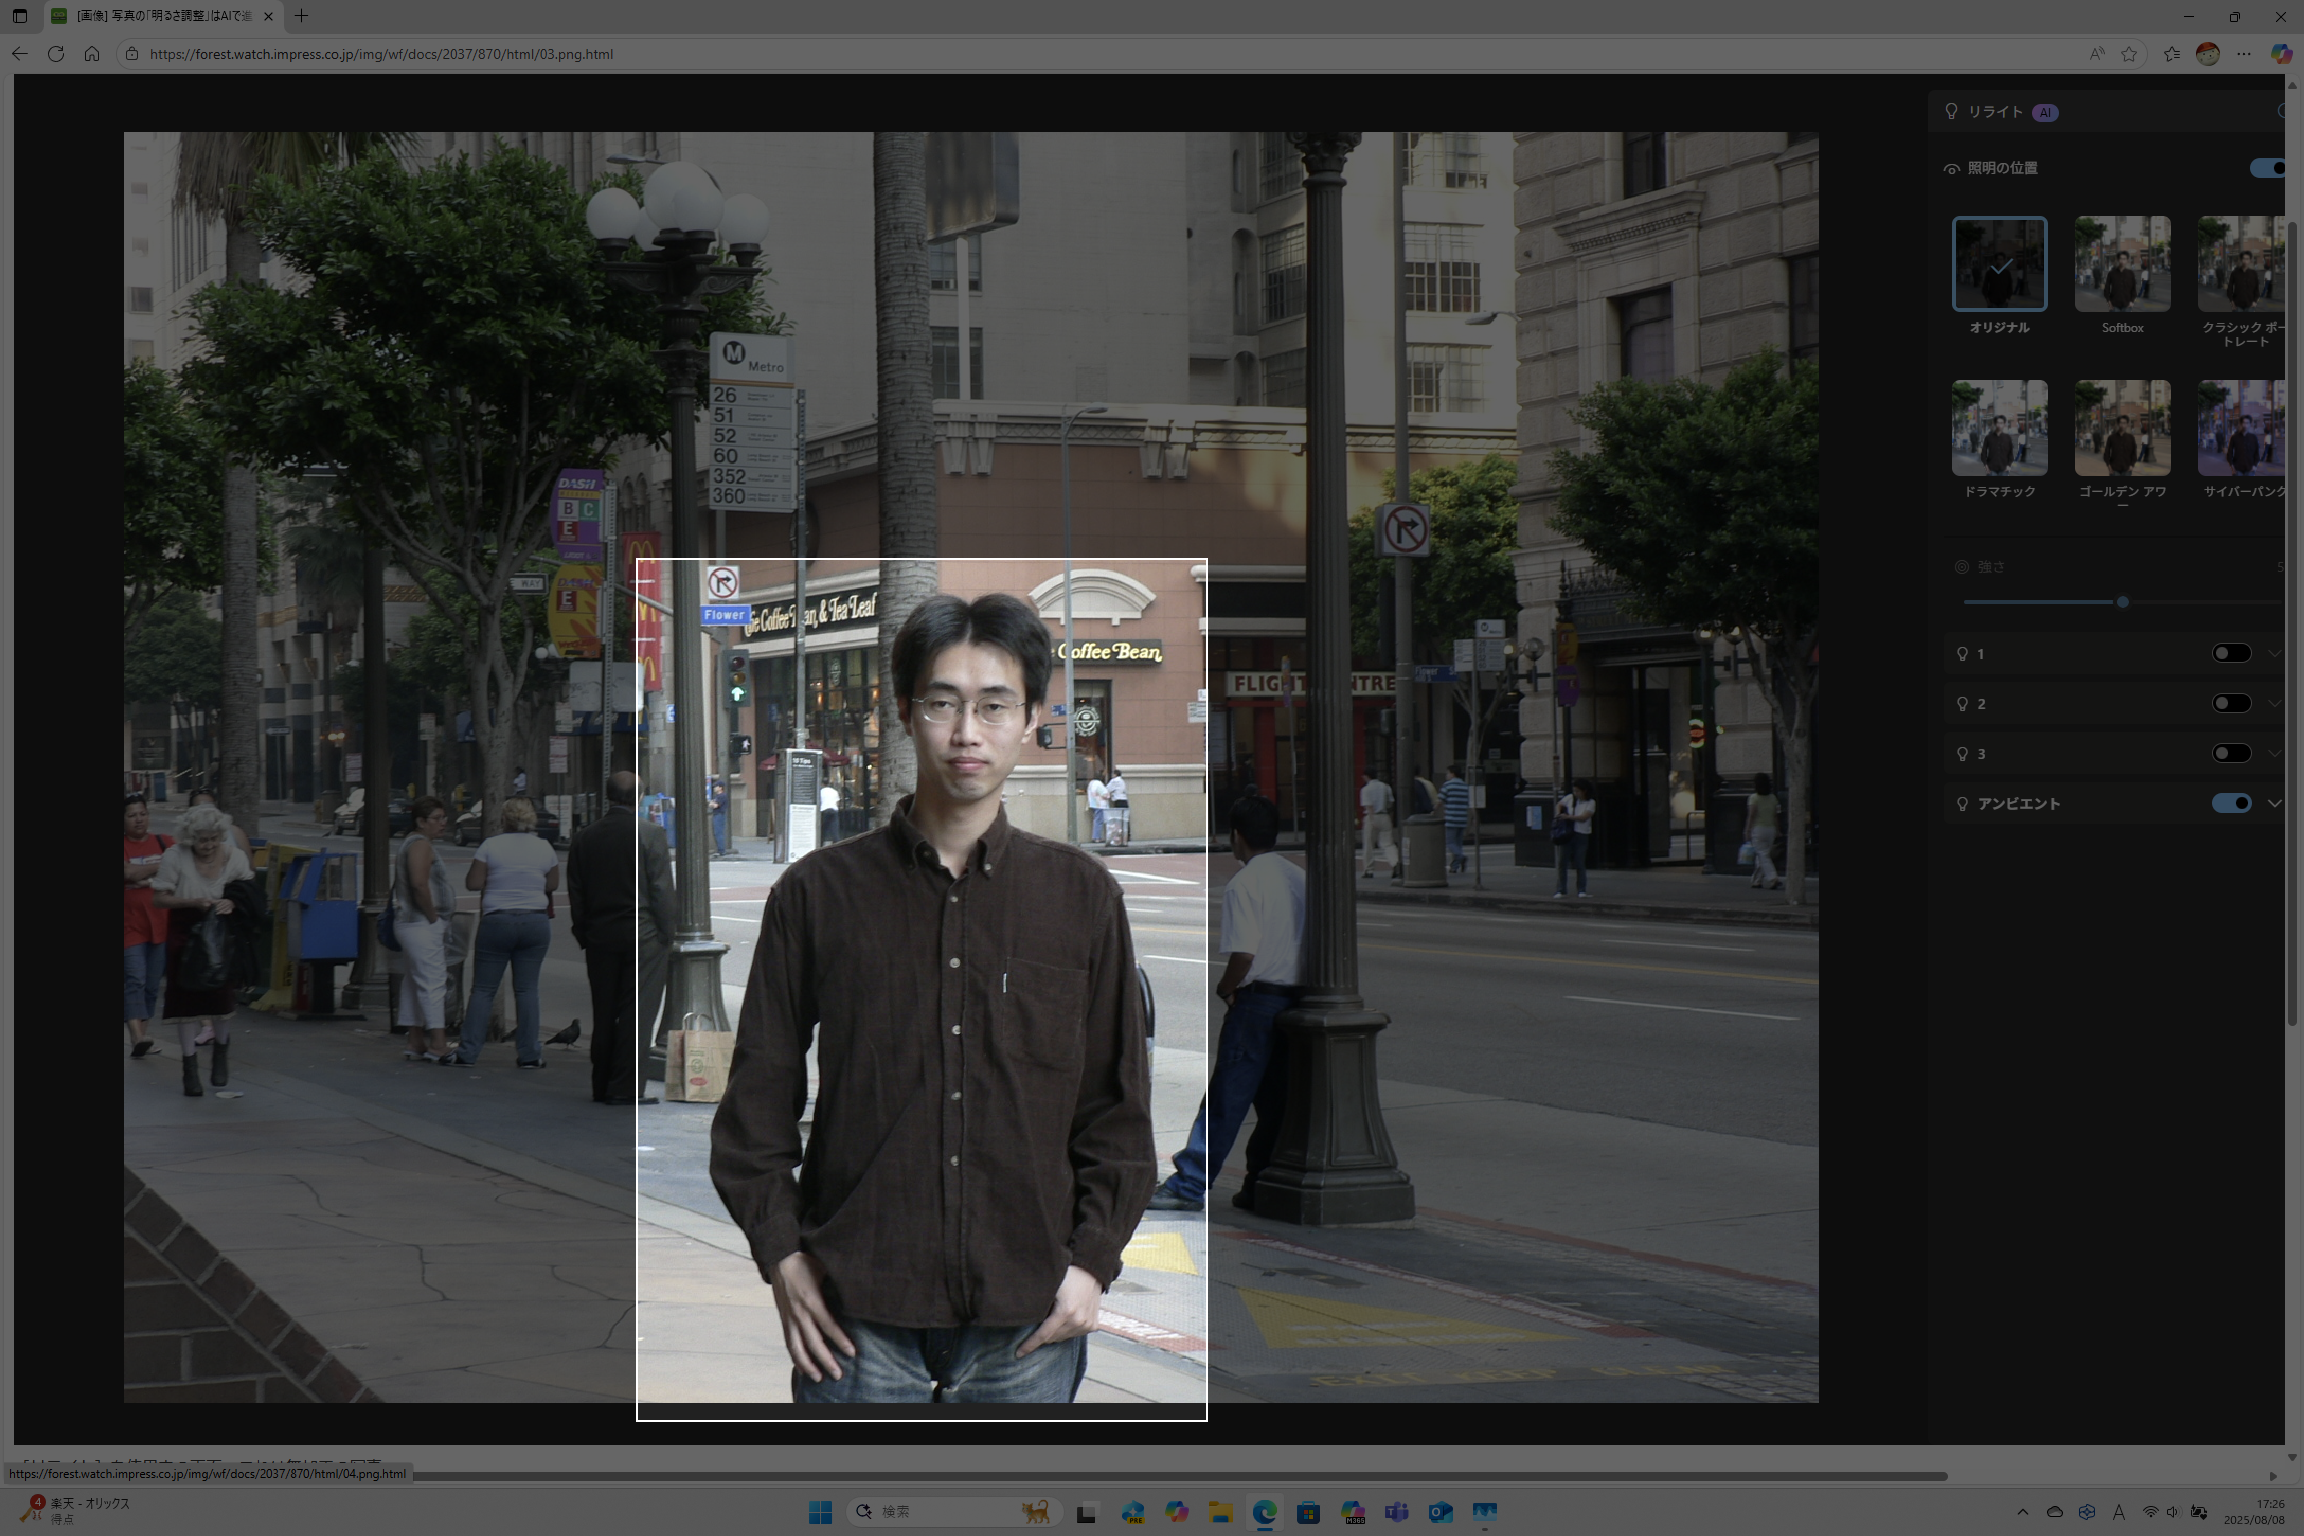Click the Windows Start button
This screenshot has width=2304, height=1536.
tap(820, 1512)
